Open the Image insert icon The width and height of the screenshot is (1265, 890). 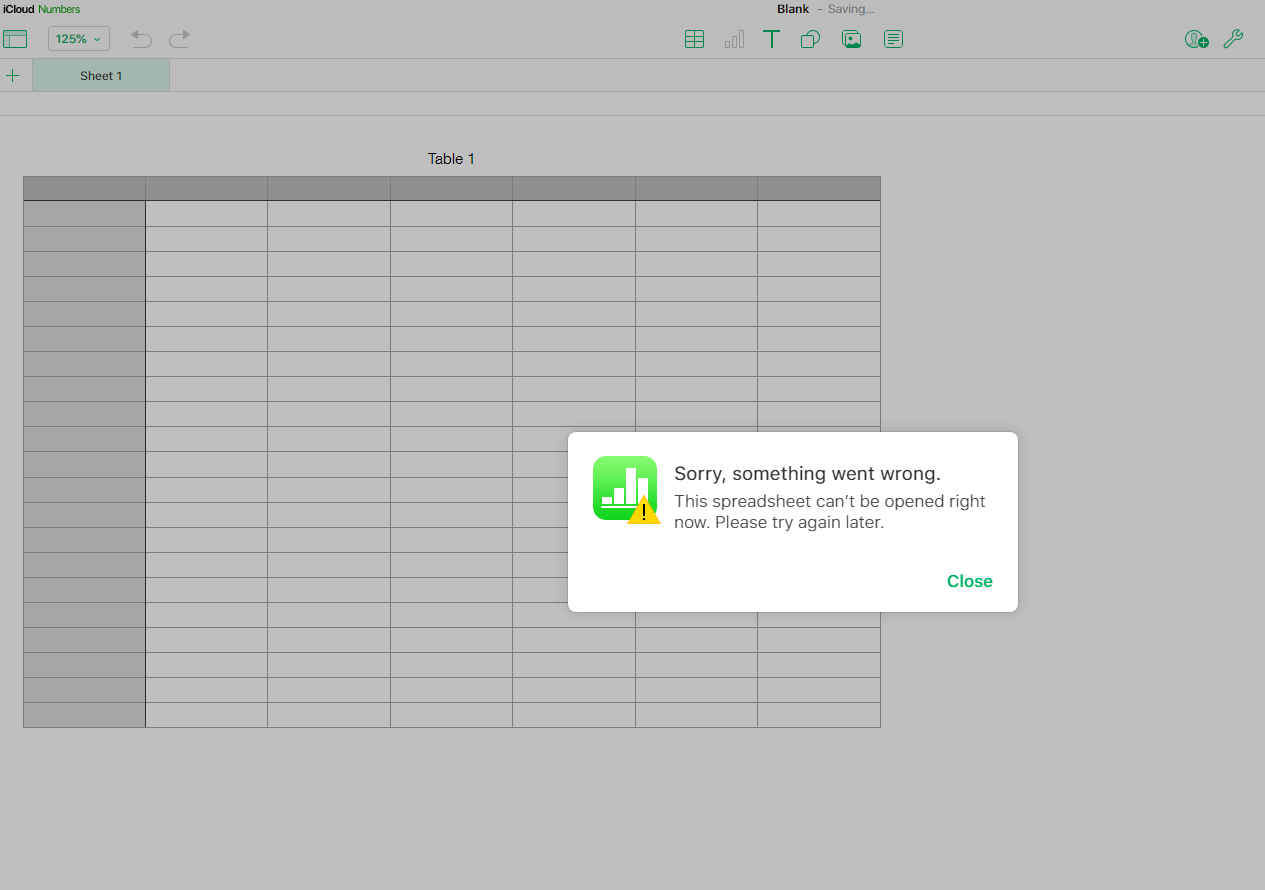(852, 39)
